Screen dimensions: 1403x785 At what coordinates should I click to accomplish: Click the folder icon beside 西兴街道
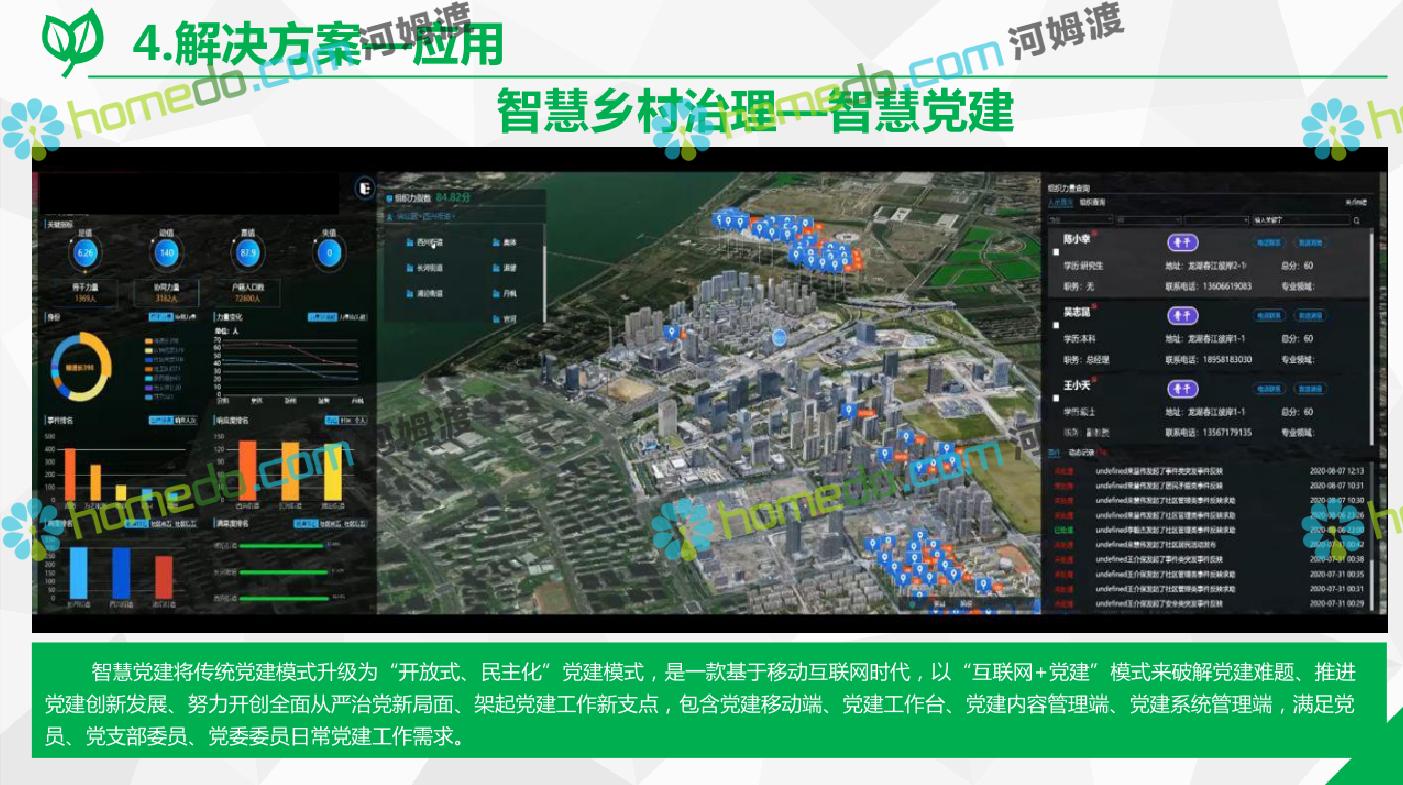pos(410,242)
